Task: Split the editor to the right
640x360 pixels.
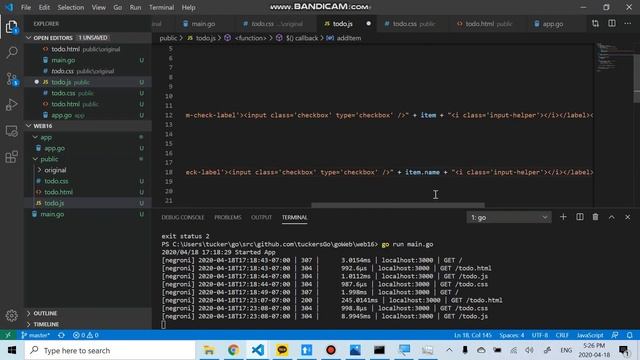Action: click(611, 24)
